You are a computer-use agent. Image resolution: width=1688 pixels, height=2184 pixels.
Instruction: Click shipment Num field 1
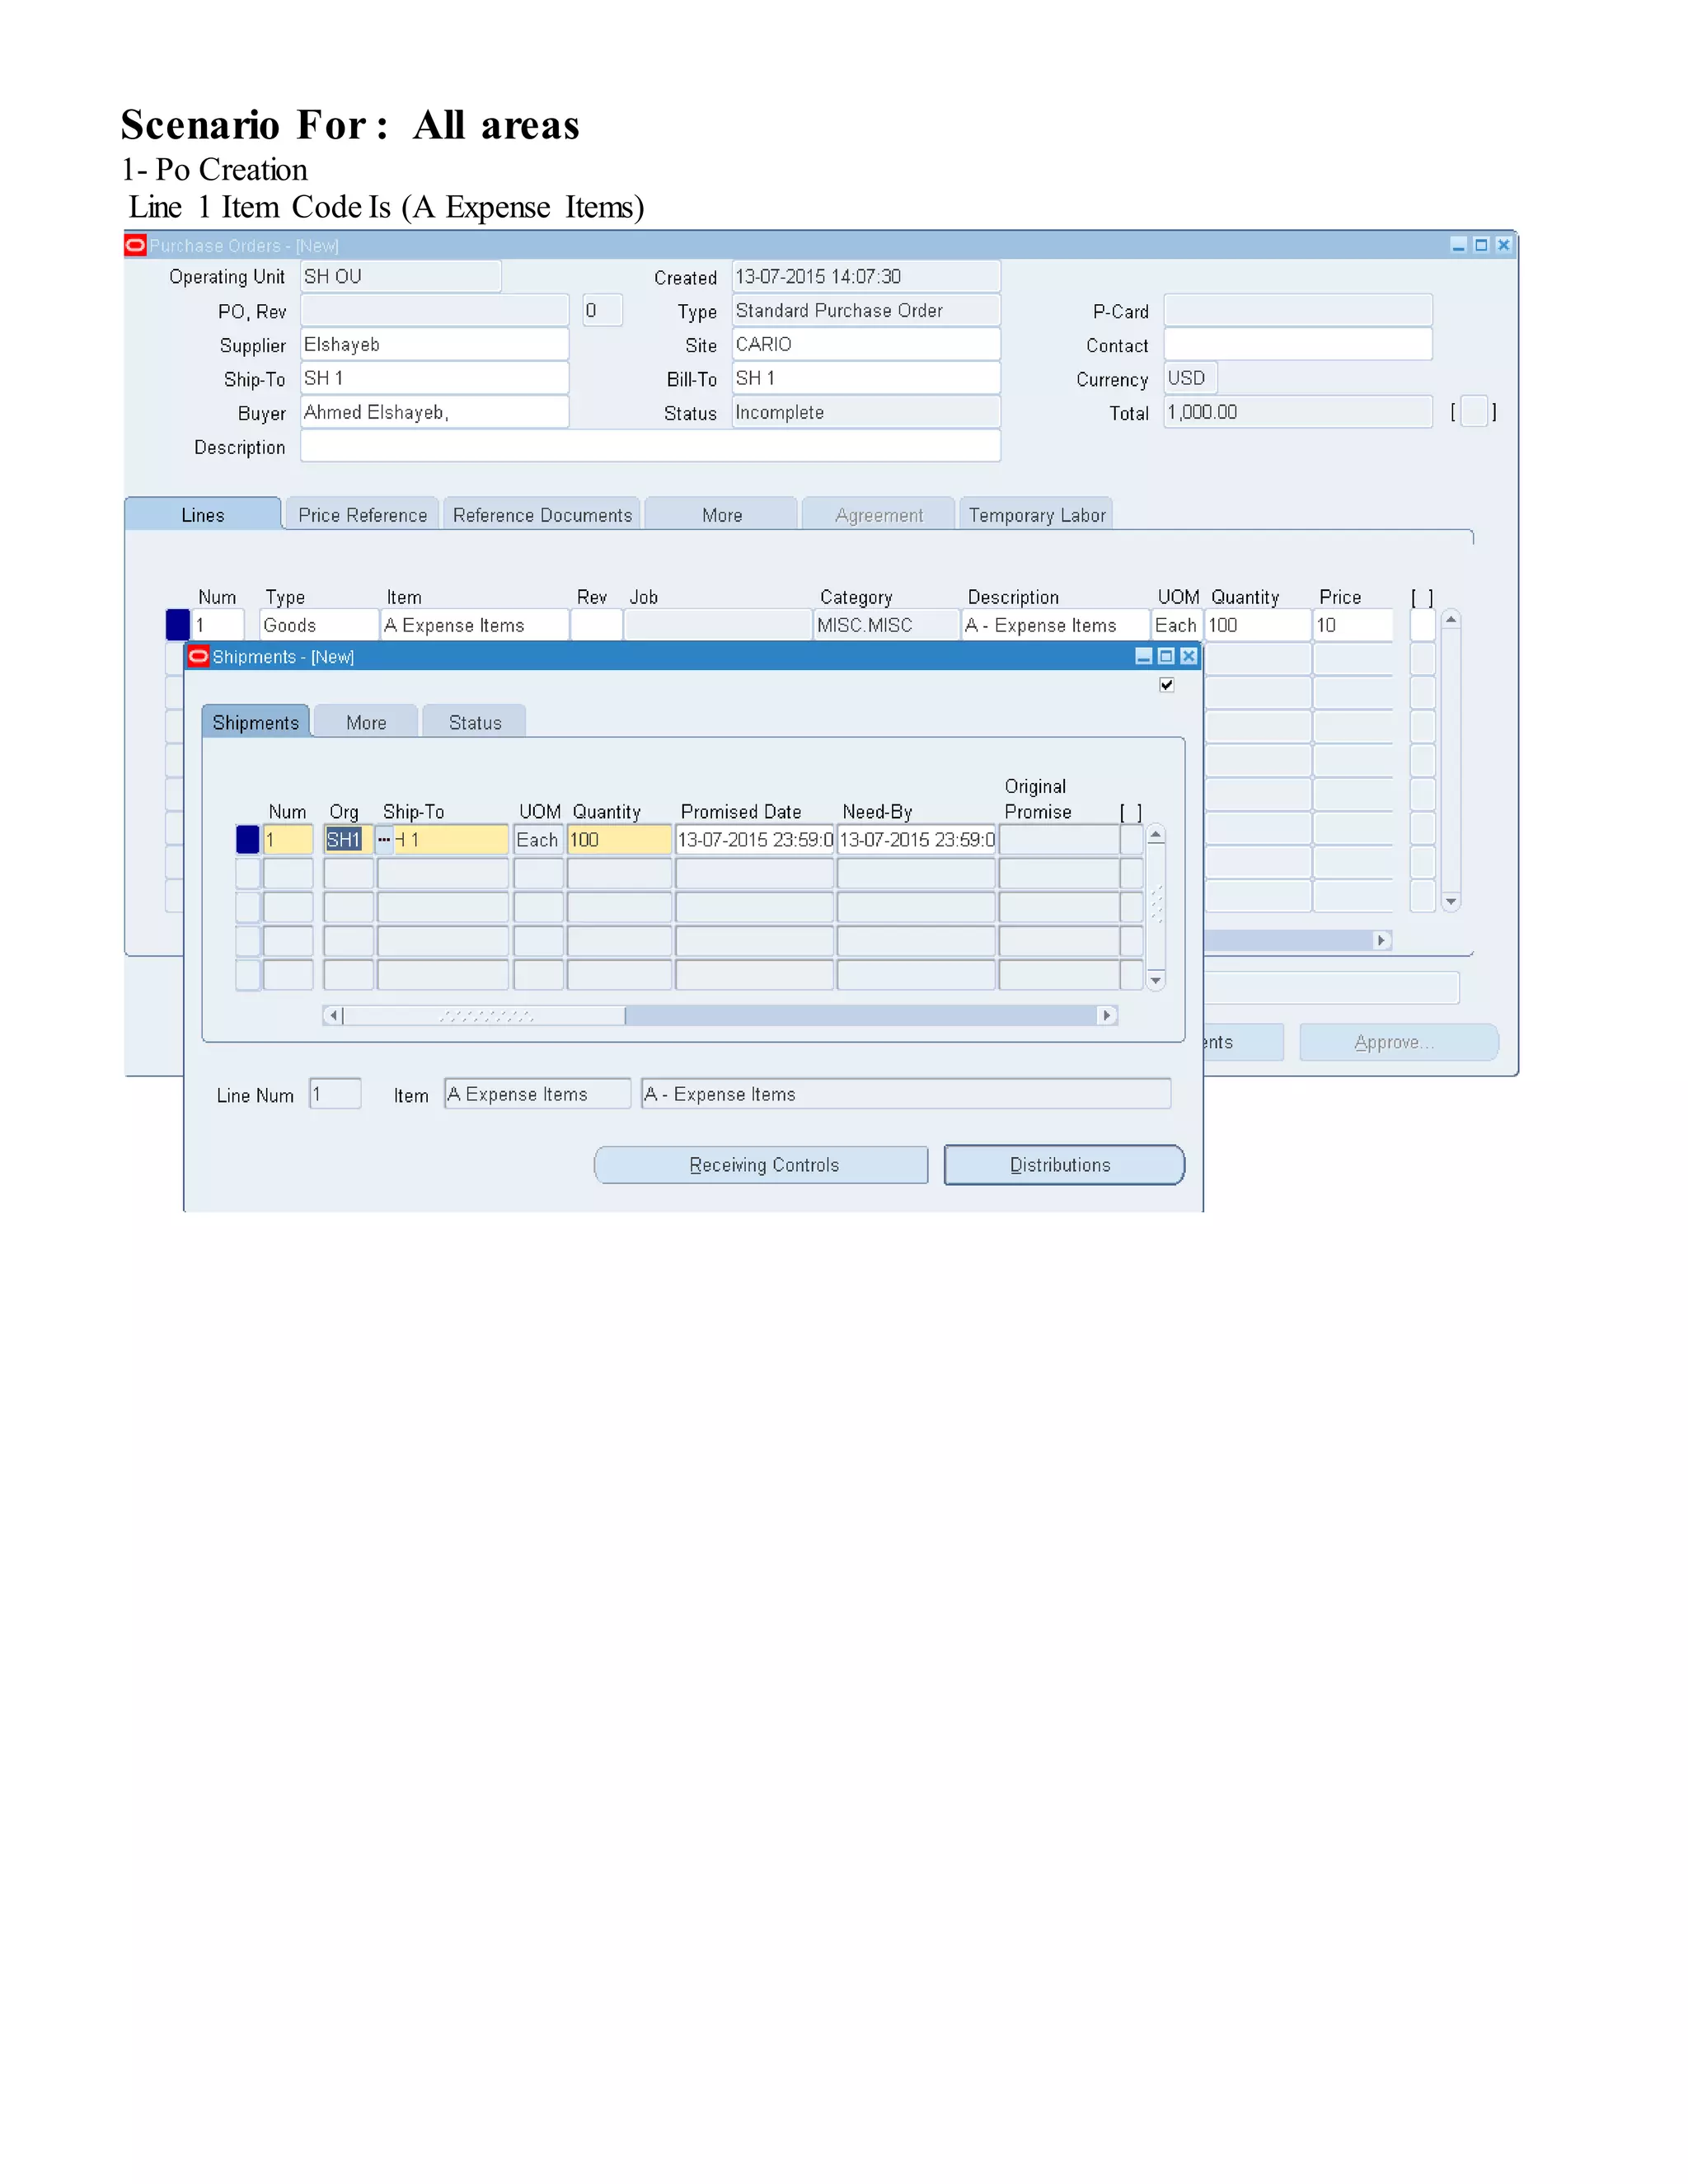point(288,840)
